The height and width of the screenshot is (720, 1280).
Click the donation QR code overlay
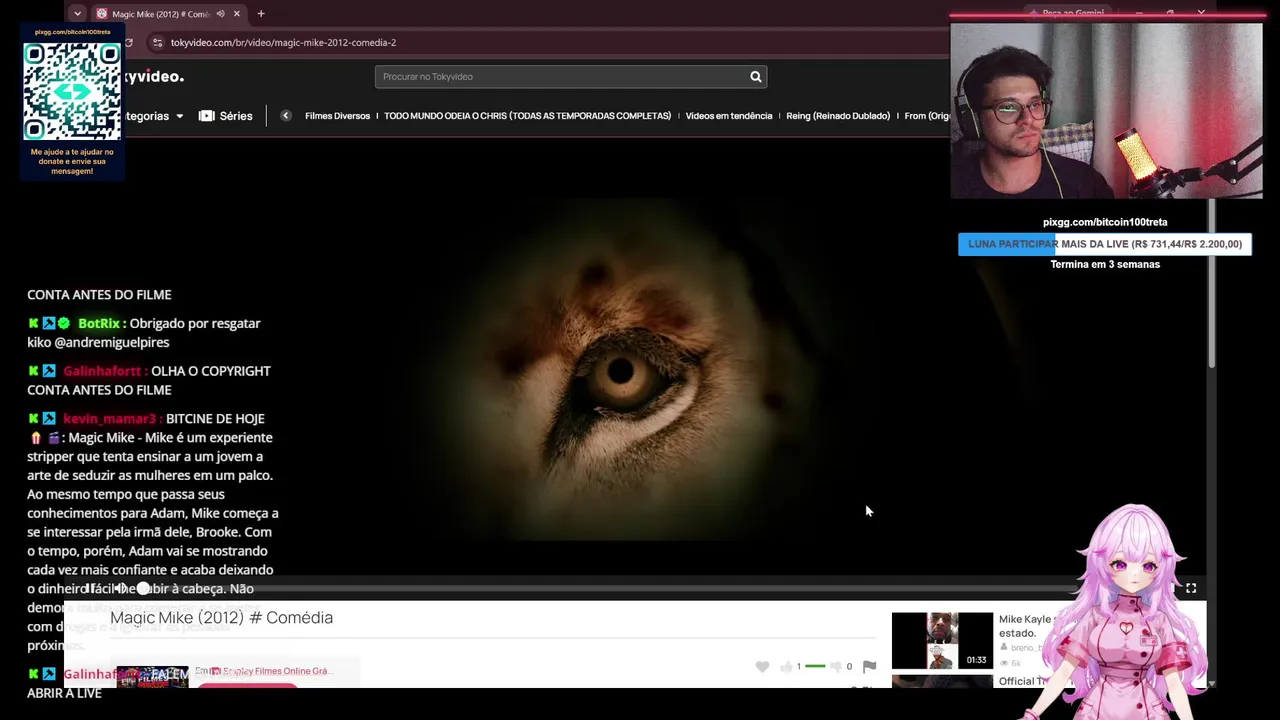(72, 91)
